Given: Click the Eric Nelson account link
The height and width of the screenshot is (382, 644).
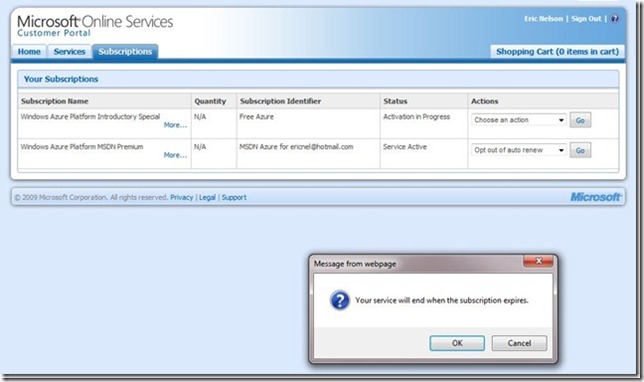Looking at the screenshot, I should pyautogui.click(x=543, y=19).
